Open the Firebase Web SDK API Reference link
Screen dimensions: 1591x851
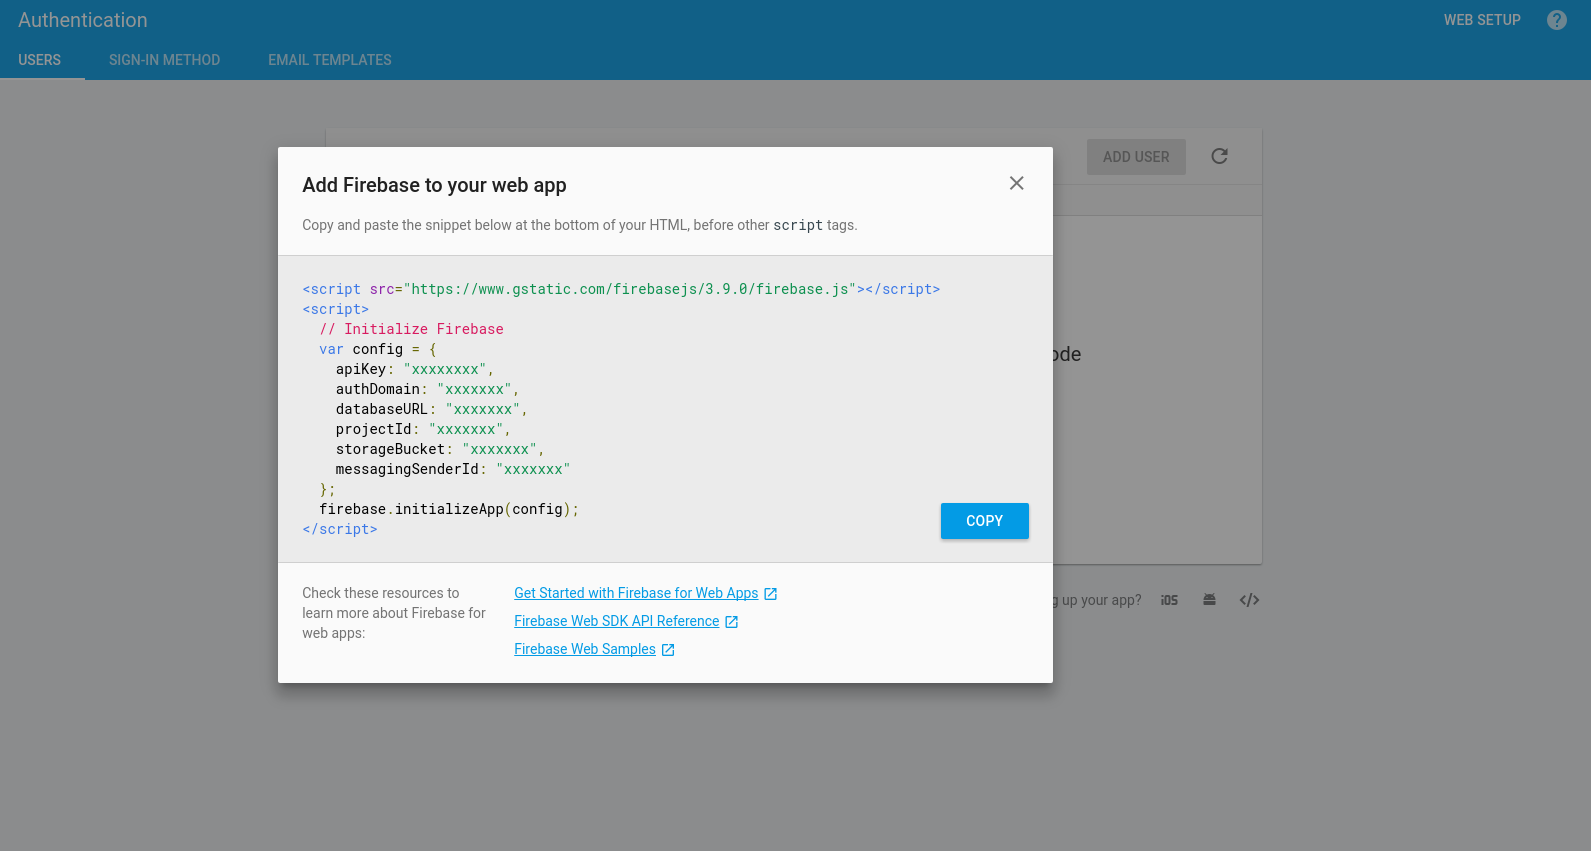point(616,621)
